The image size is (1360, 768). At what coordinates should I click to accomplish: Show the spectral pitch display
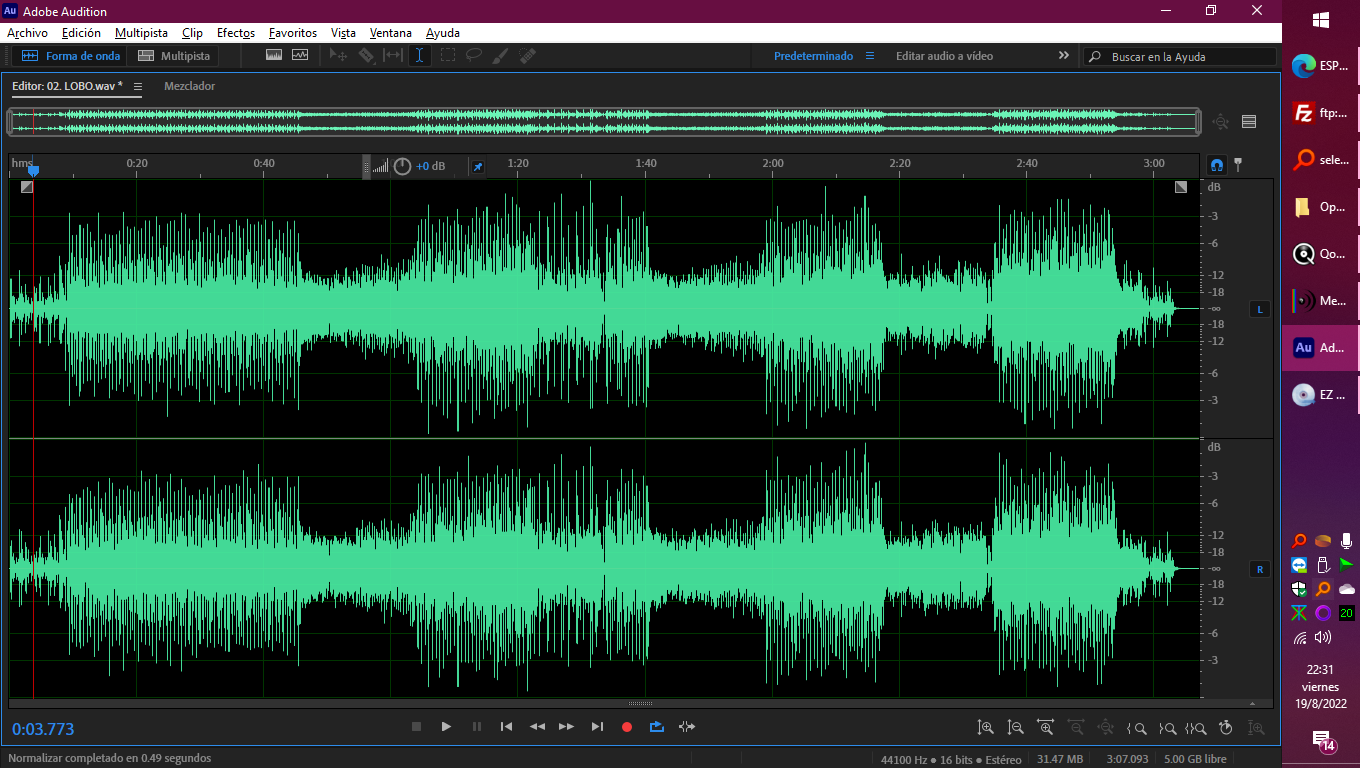coord(300,56)
